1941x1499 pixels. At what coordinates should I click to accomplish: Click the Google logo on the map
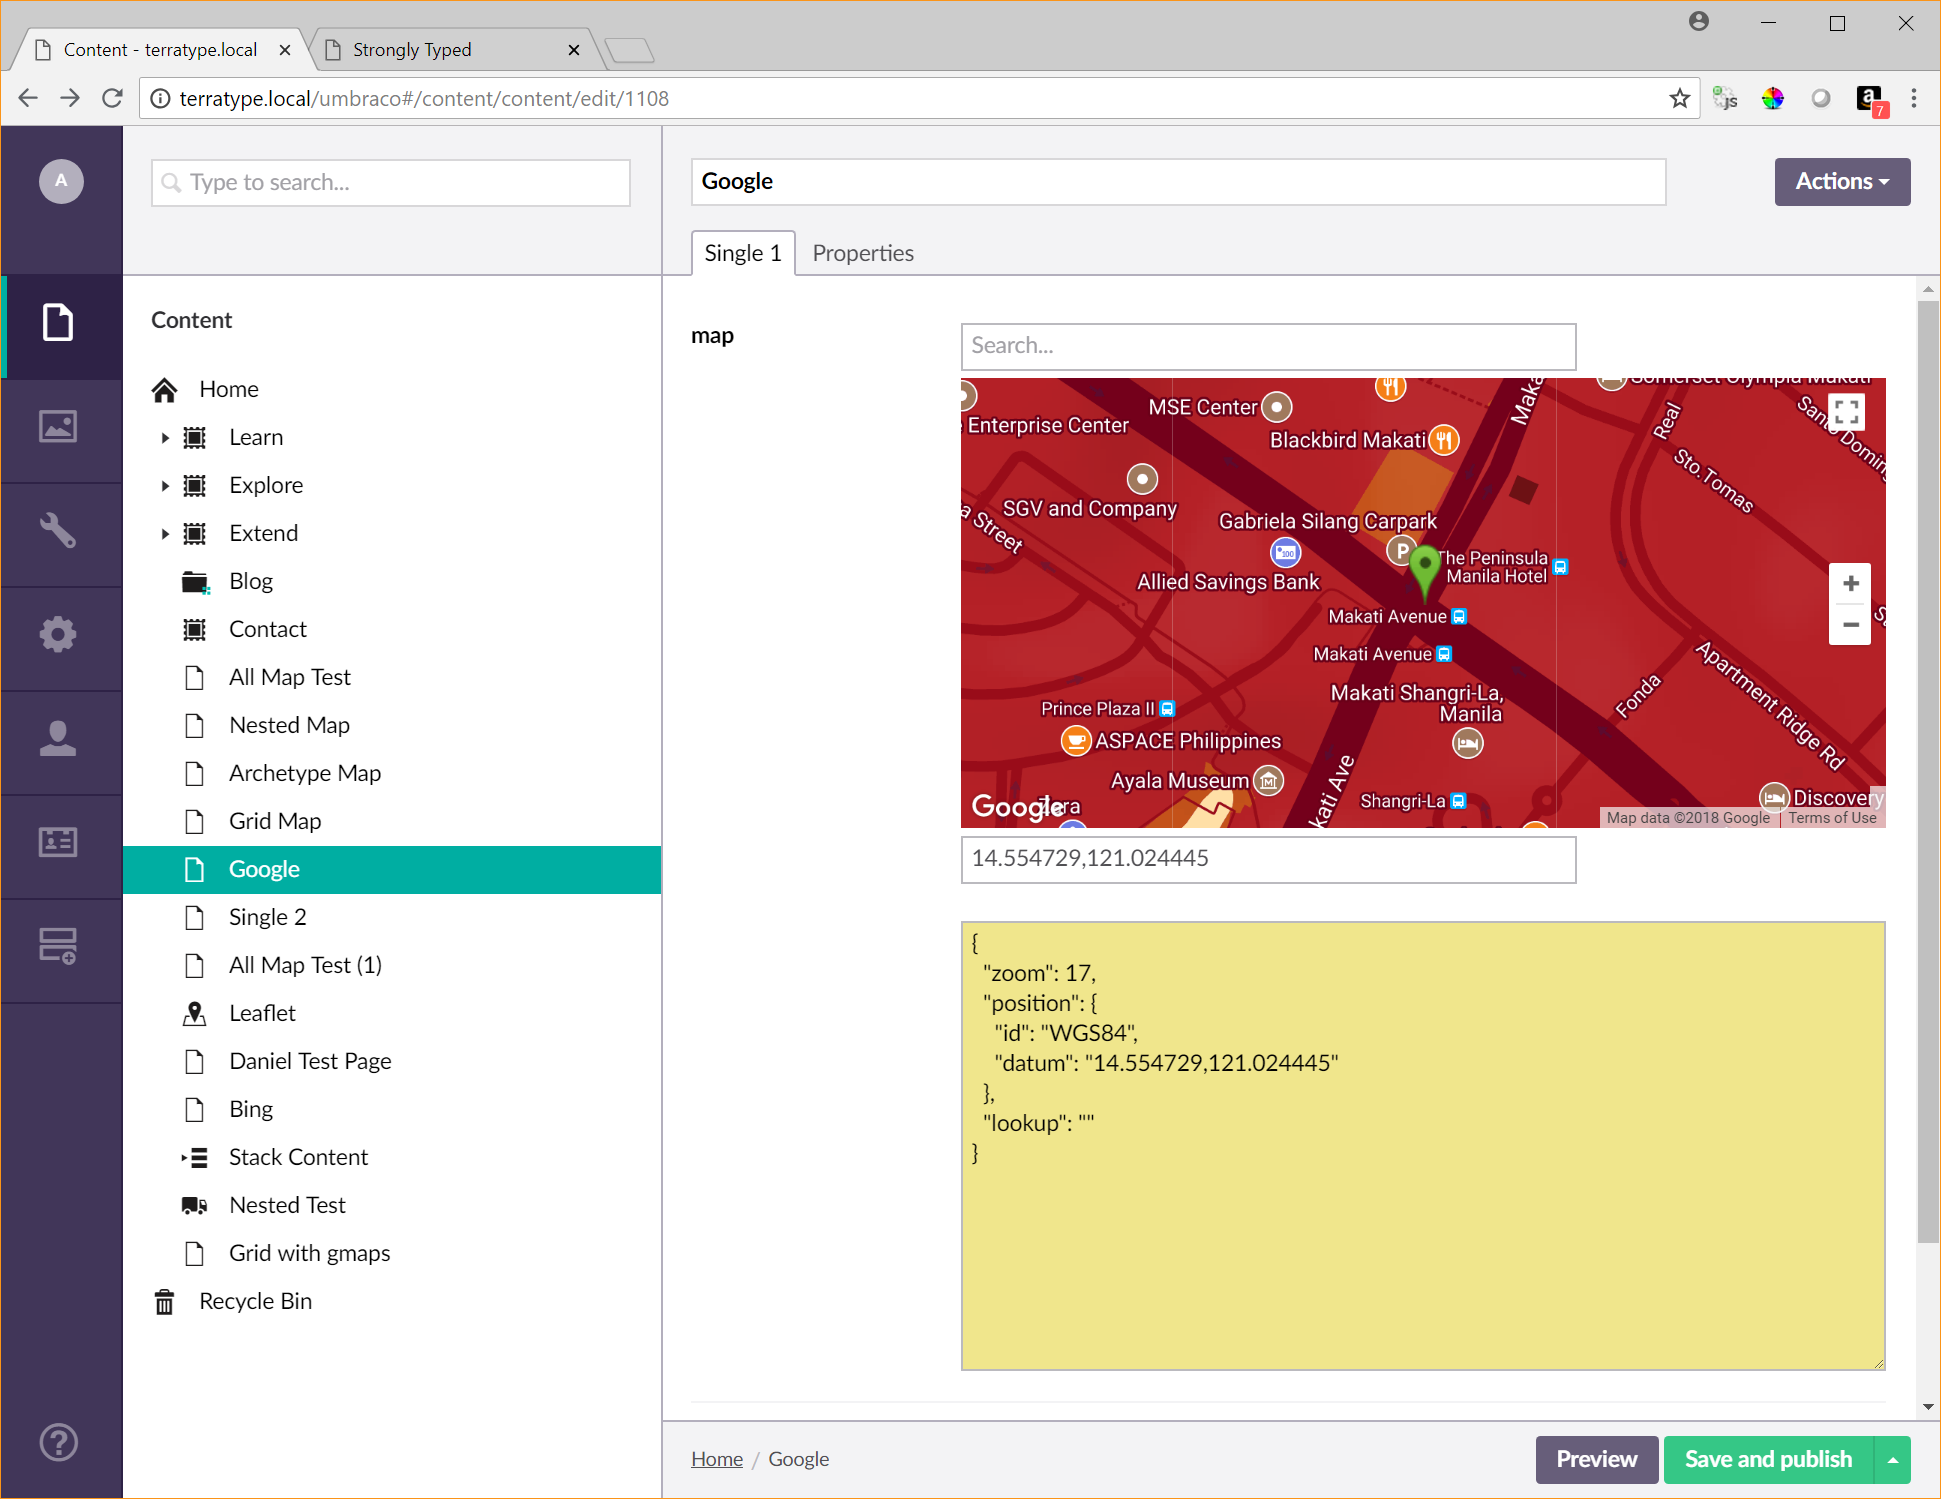[1017, 806]
